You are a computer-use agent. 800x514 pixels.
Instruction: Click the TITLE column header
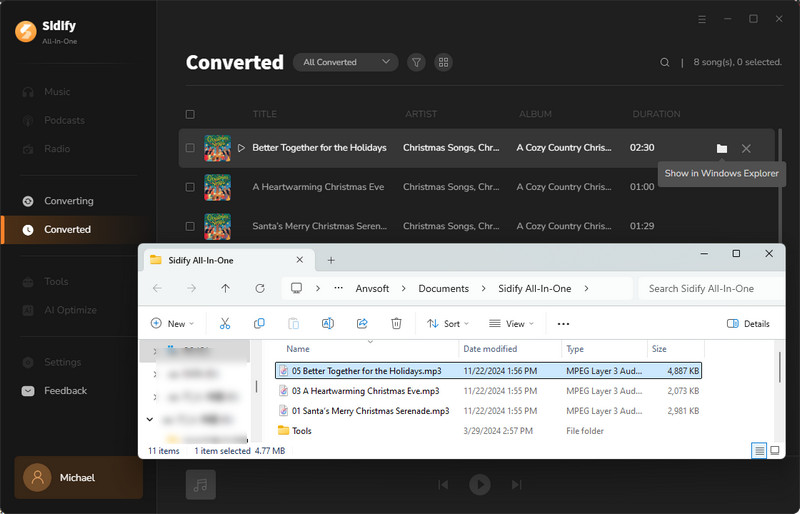tap(264, 114)
